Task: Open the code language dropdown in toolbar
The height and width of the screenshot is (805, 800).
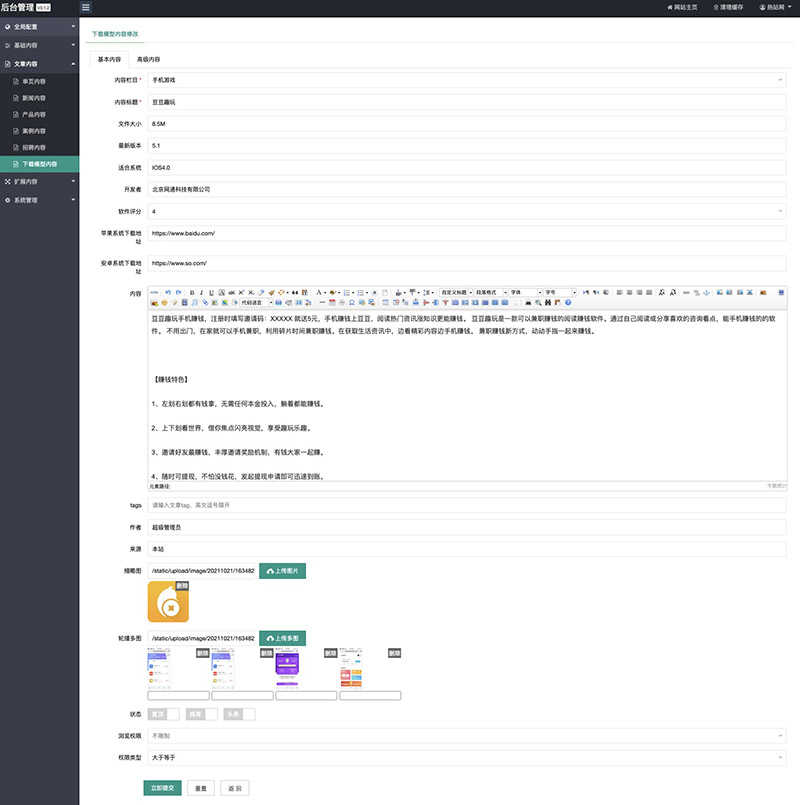Action: coord(256,302)
